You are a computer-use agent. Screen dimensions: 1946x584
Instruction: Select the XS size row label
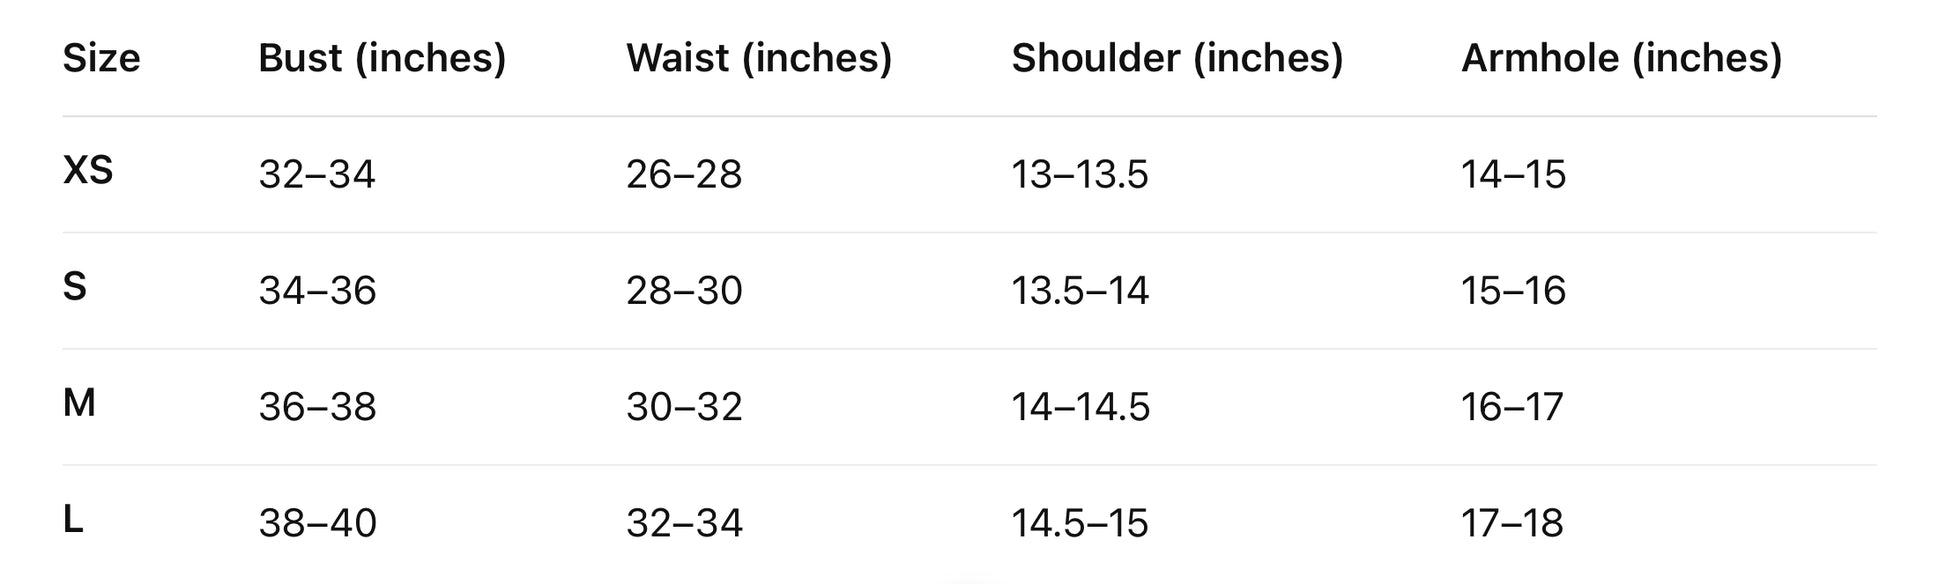88,171
